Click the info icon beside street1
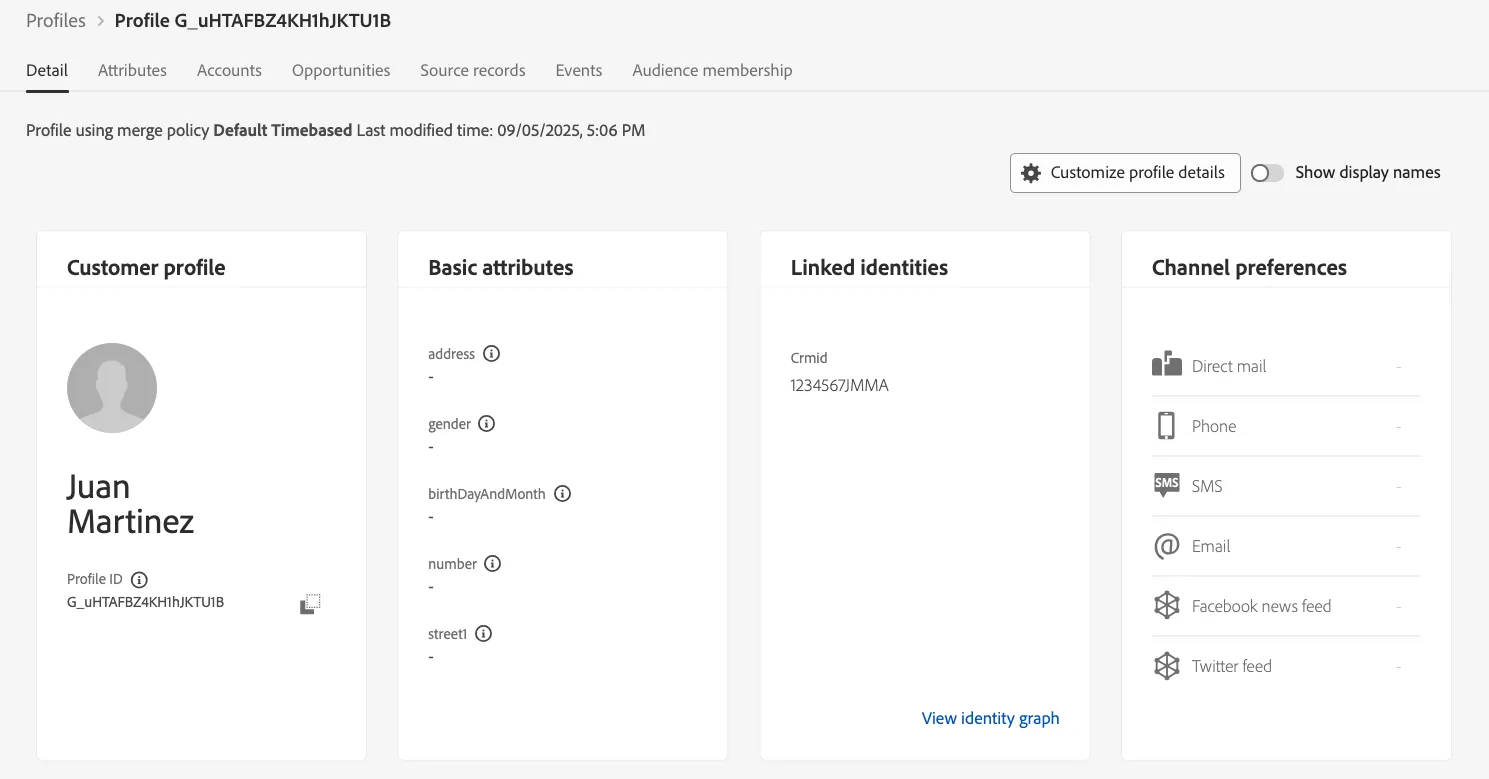This screenshot has height=779, width=1489. (484, 634)
